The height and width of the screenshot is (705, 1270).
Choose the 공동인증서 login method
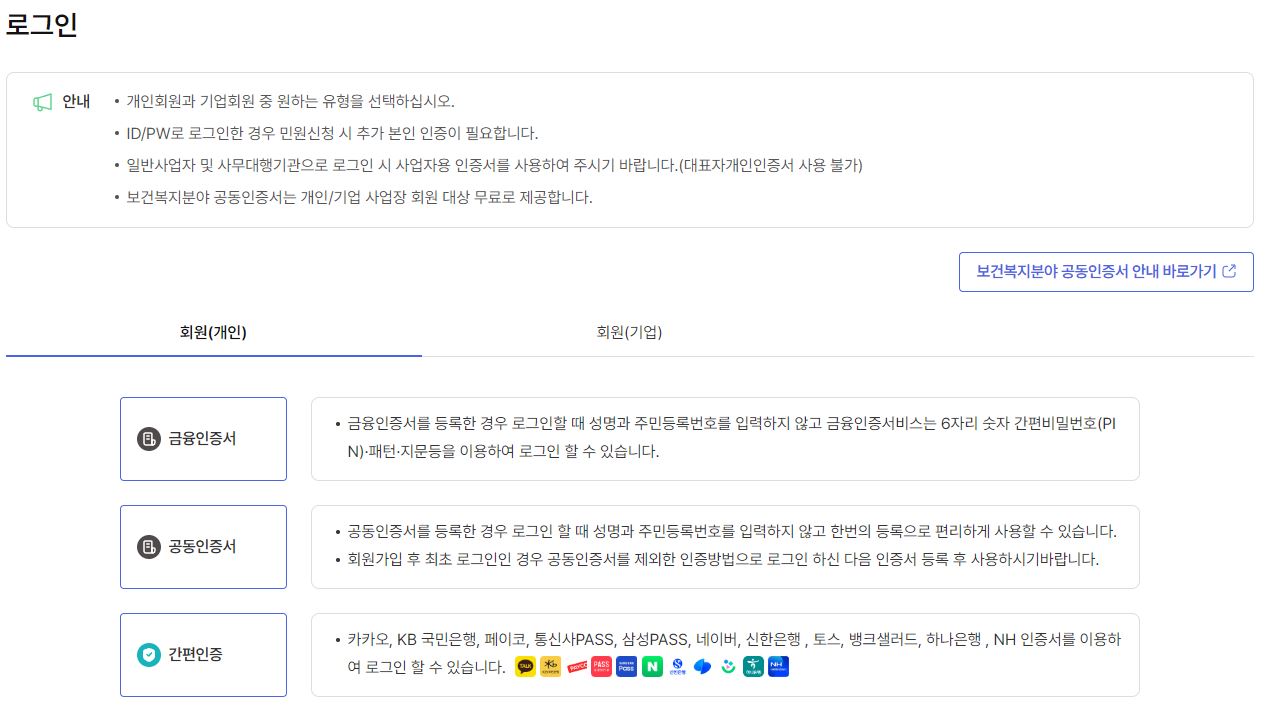tap(203, 546)
